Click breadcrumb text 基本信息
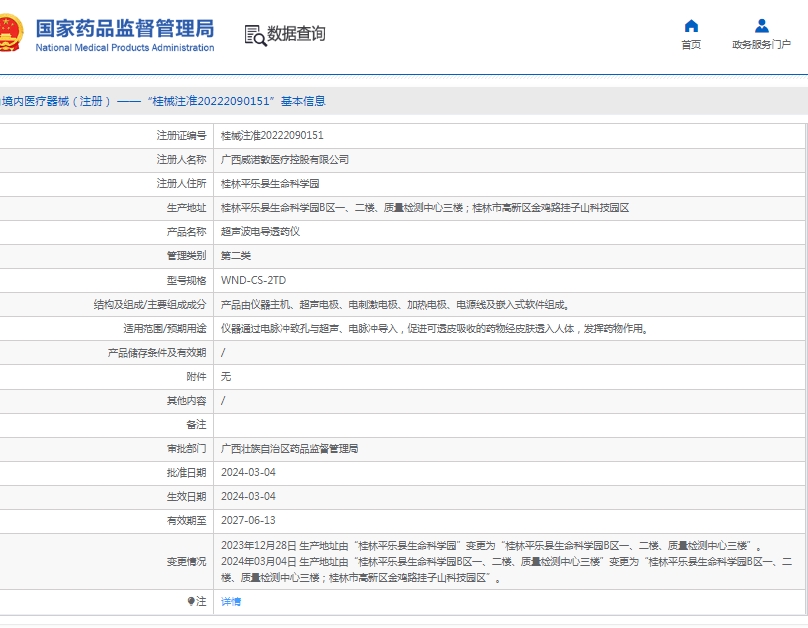The height and width of the screenshot is (628, 808). click(303, 101)
